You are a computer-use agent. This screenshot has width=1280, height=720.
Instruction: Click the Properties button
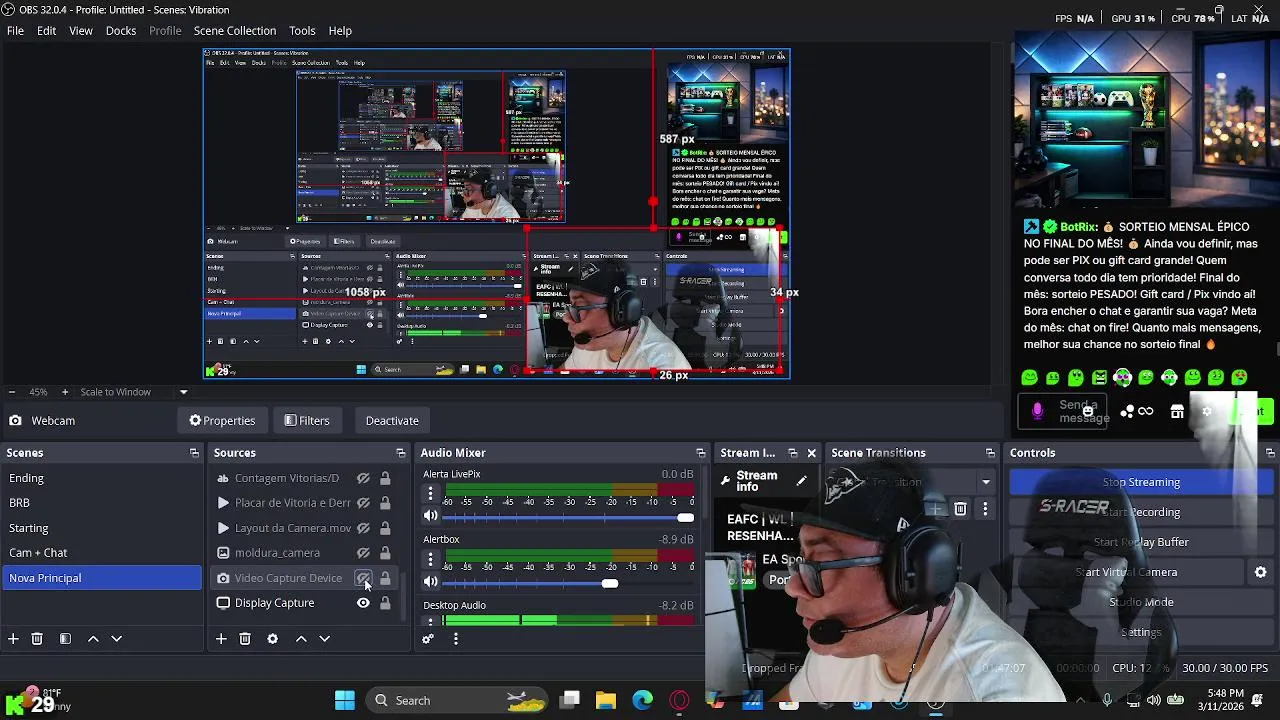point(222,421)
